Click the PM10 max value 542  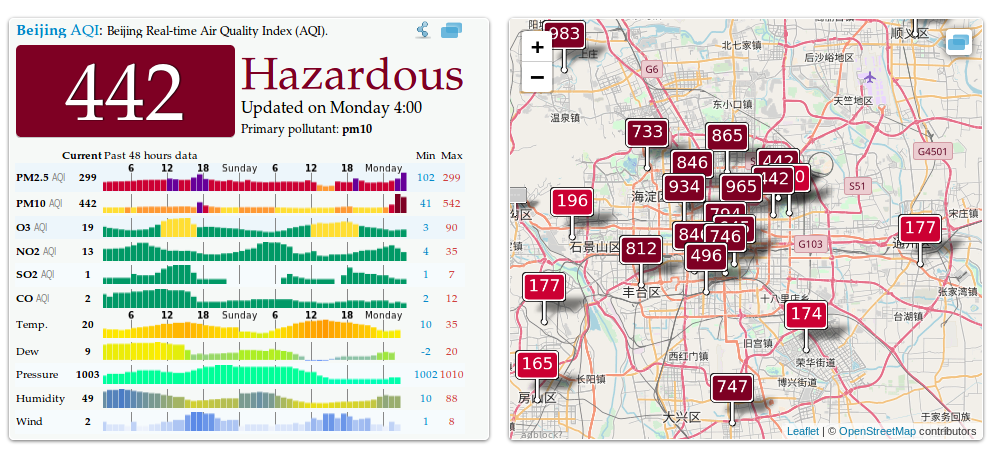pyautogui.click(x=451, y=203)
